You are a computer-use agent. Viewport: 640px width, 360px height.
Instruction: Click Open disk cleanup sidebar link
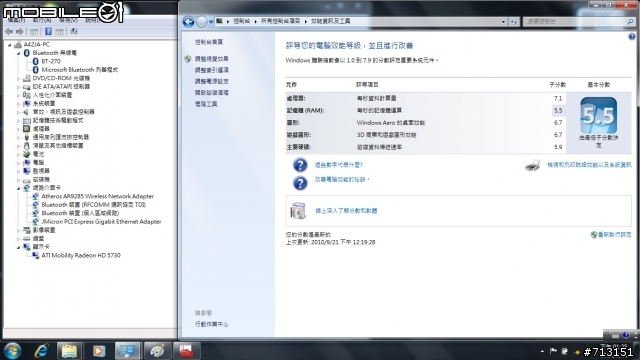click(211, 93)
